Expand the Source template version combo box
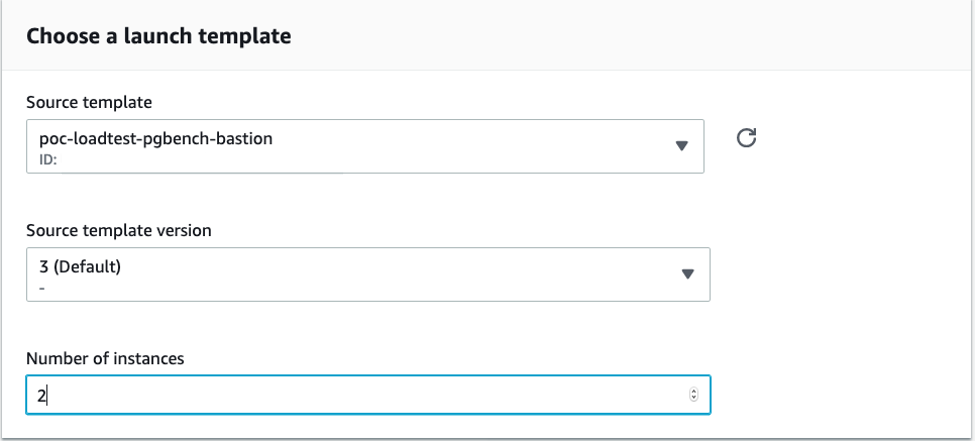 (x=367, y=274)
